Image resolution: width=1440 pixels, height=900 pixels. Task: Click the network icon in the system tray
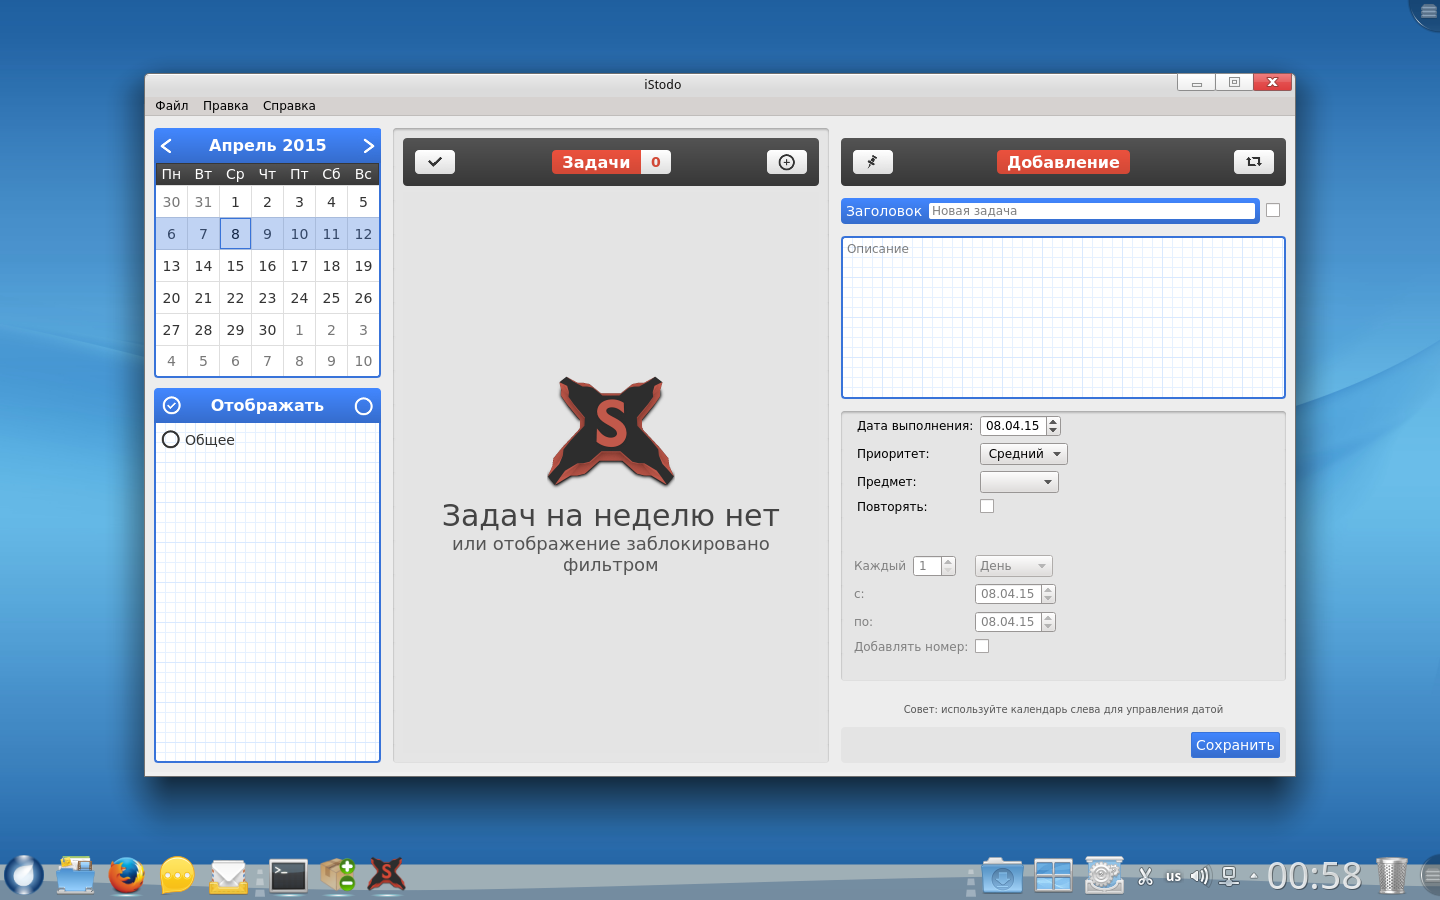coord(1230,876)
